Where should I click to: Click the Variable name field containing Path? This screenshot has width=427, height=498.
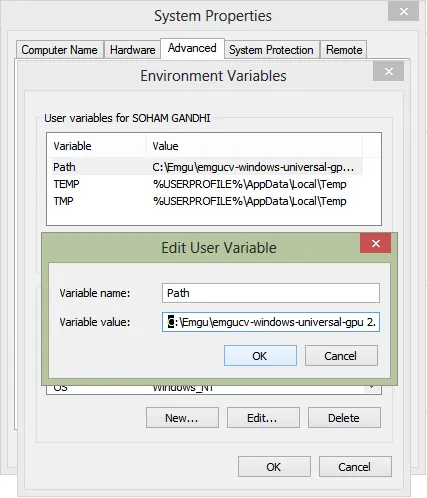click(271, 293)
